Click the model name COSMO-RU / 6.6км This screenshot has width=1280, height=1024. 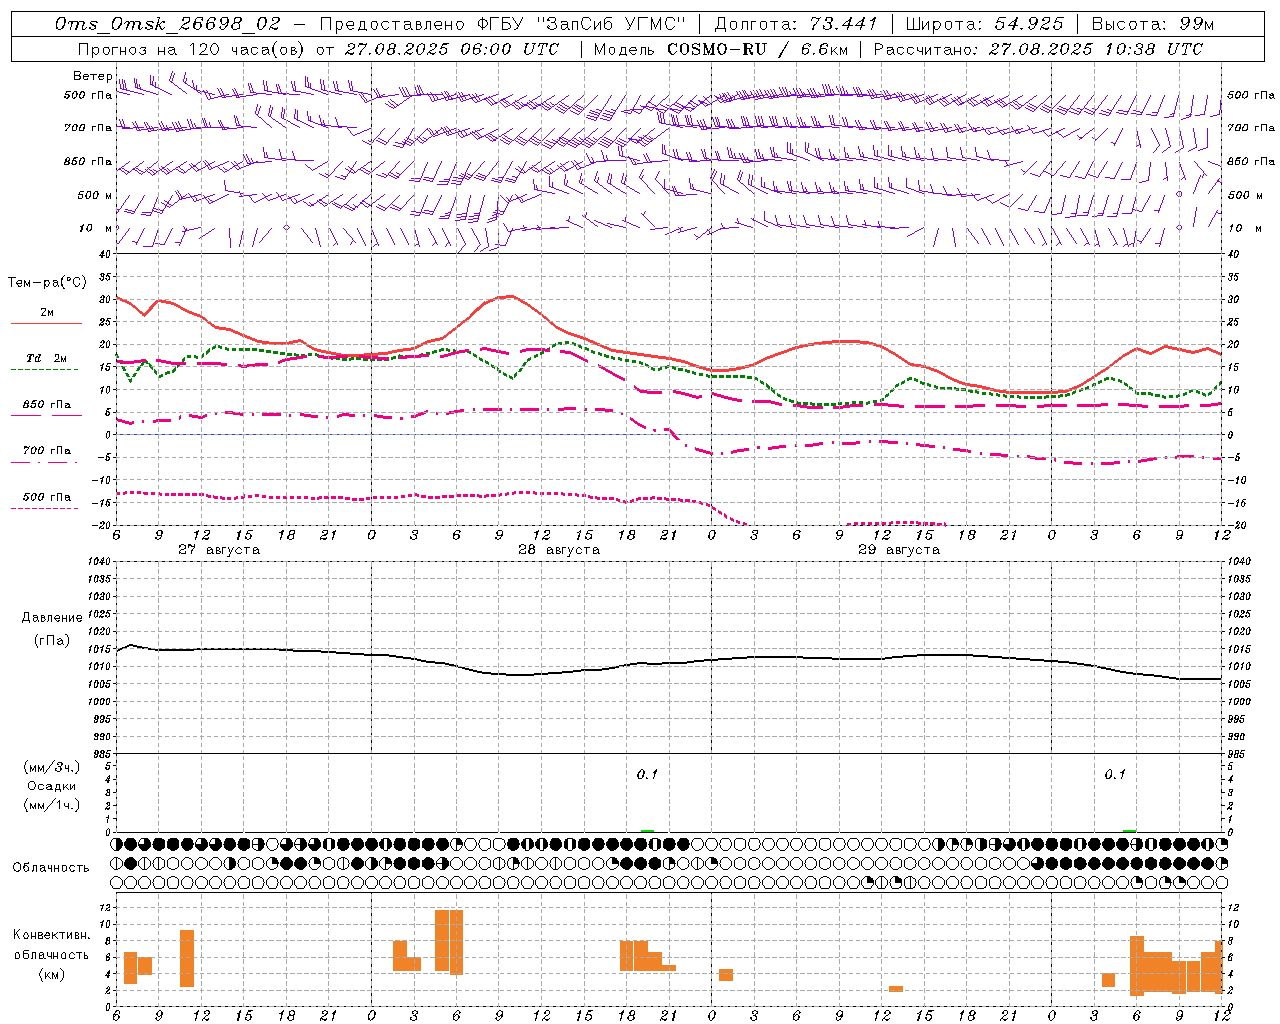tap(757, 48)
